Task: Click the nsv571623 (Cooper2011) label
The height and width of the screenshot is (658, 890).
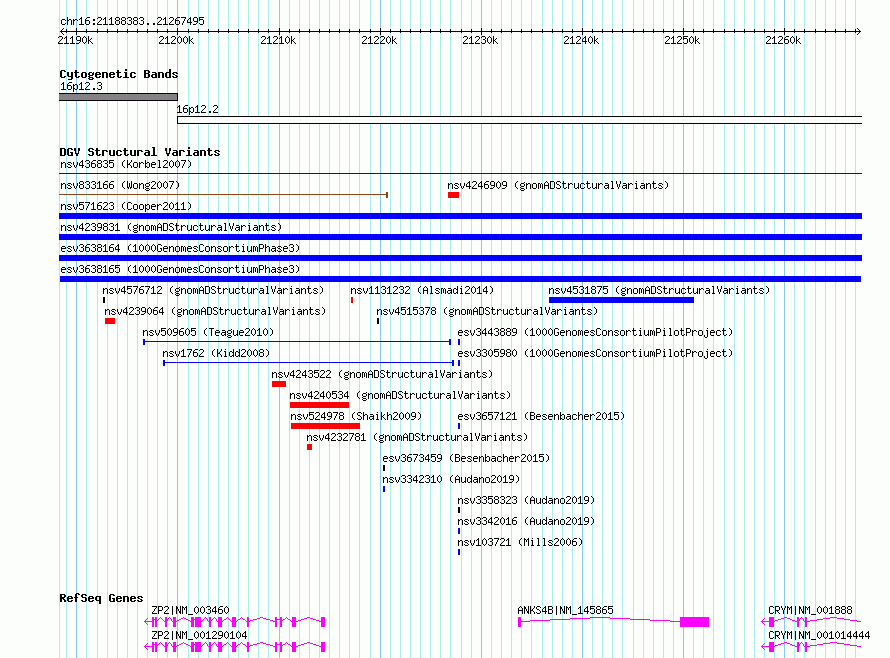Action: tap(126, 206)
